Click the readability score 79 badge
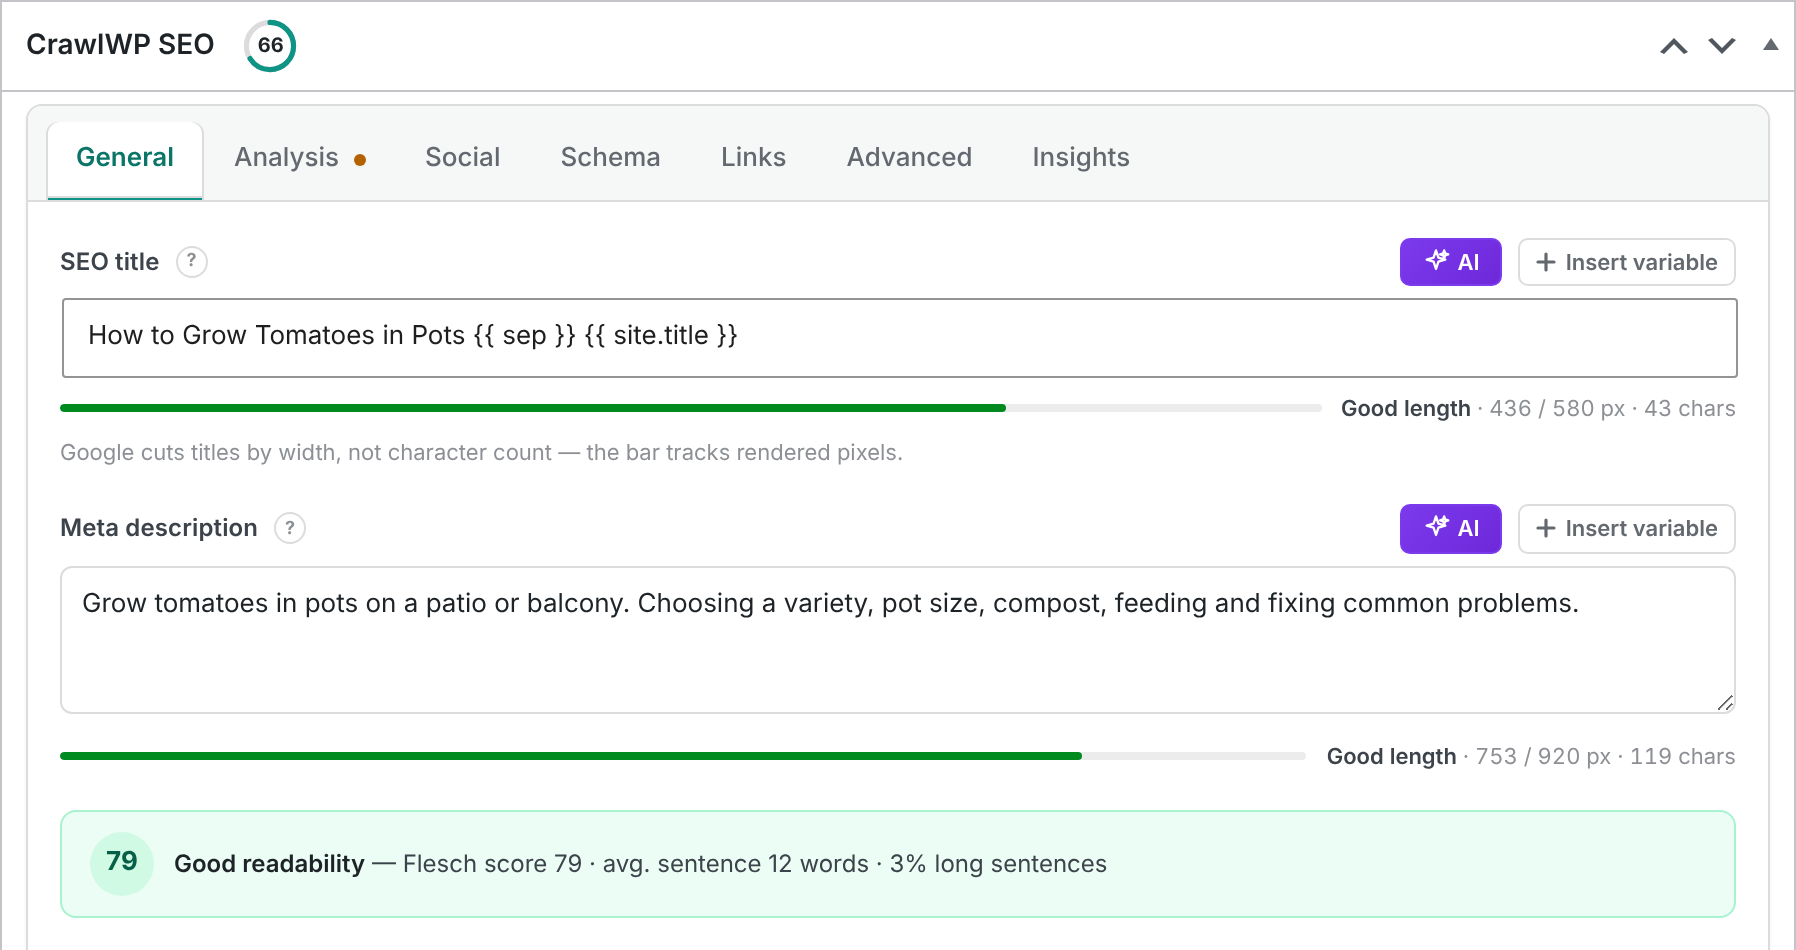This screenshot has width=1796, height=950. click(122, 863)
